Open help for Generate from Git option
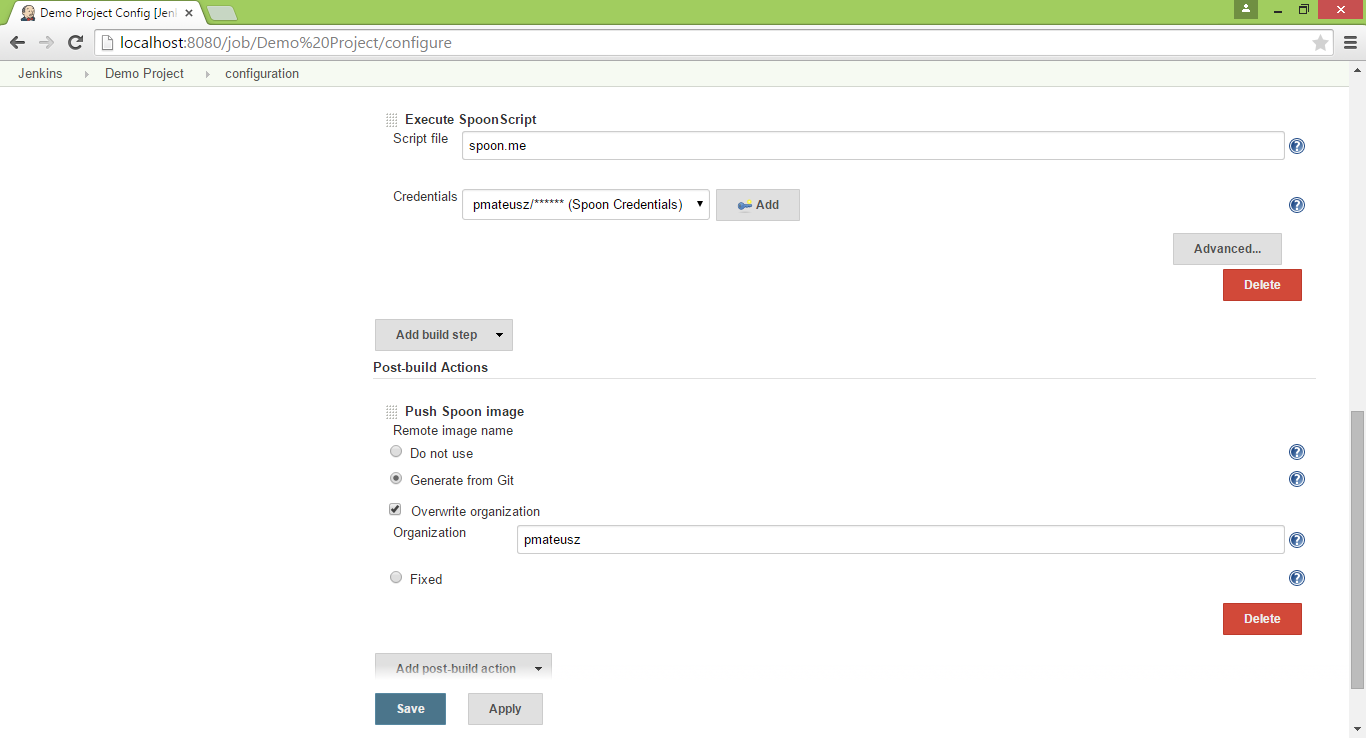 click(1297, 479)
